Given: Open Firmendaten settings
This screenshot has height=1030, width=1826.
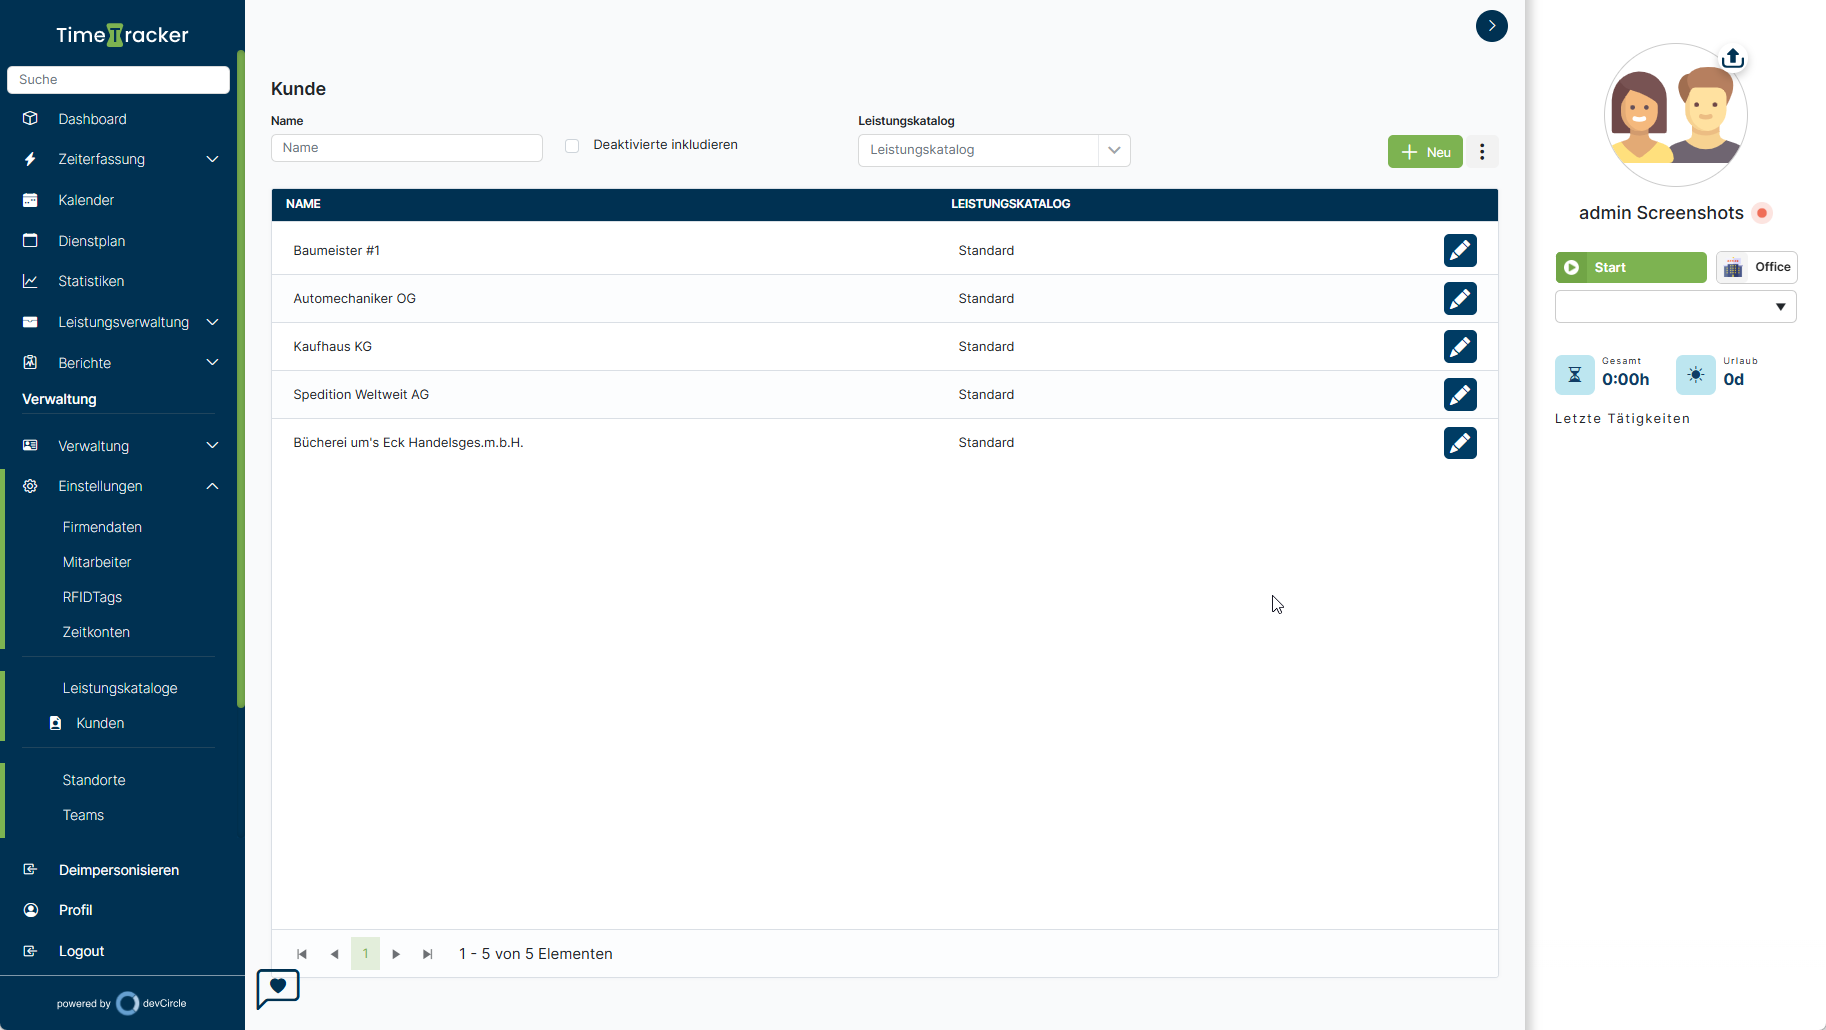Looking at the screenshot, I should point(102,527).
